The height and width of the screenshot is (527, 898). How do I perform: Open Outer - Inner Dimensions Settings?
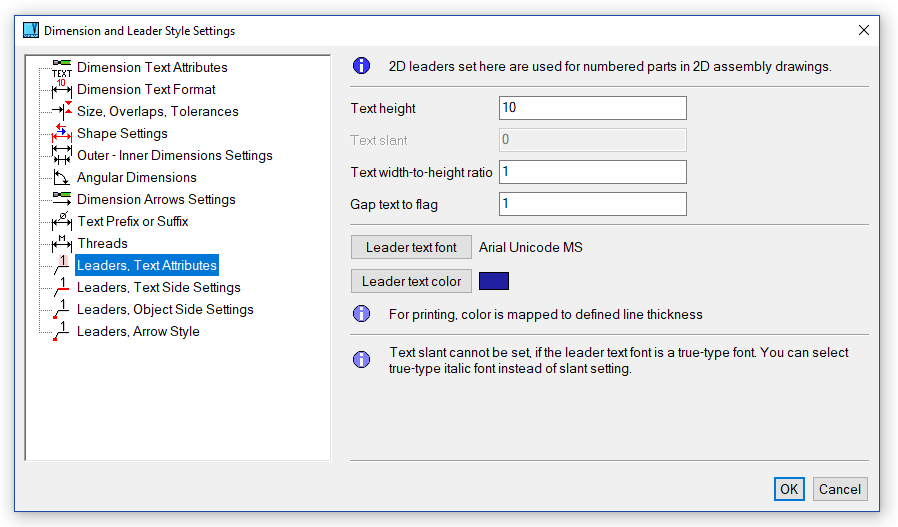click(174, 156)
